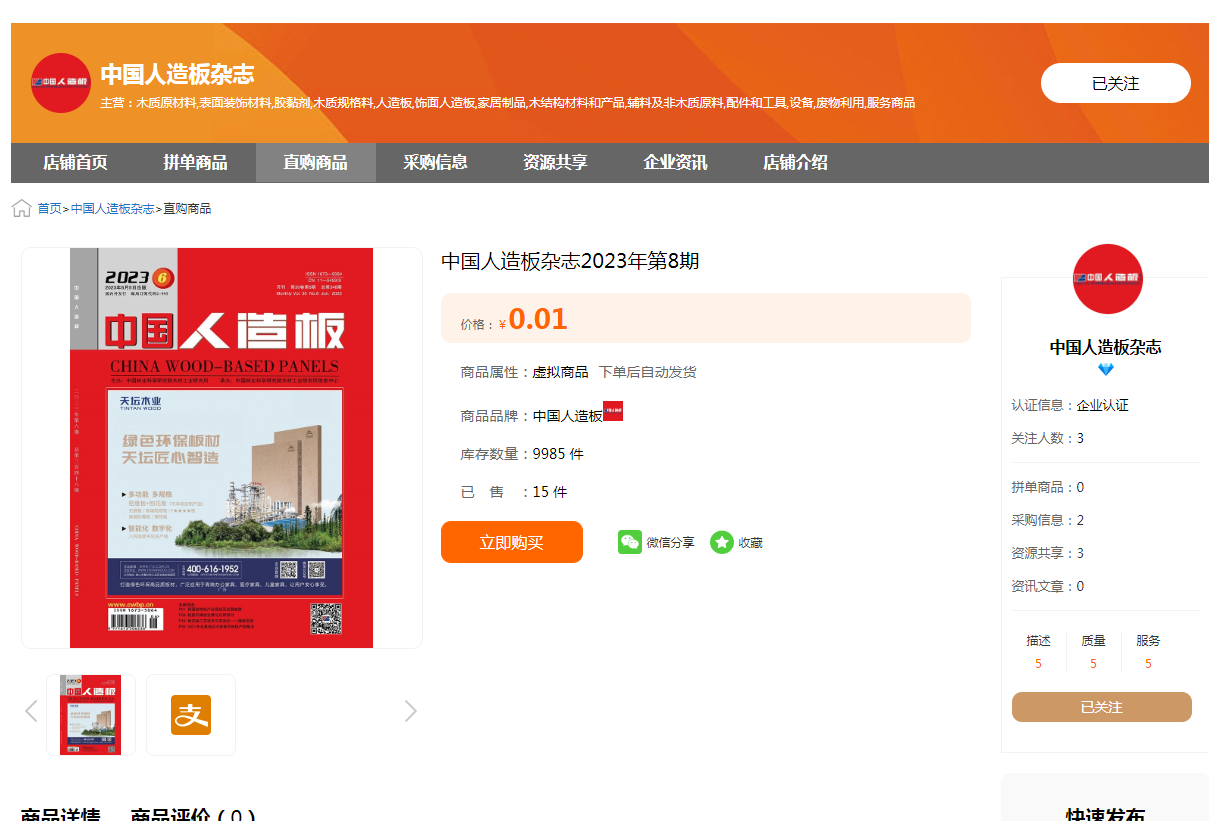Click the 中国人造板 brand name link
Image resolution: width=1209 pixels, height=821 pixels.
[x=567, y=416]
